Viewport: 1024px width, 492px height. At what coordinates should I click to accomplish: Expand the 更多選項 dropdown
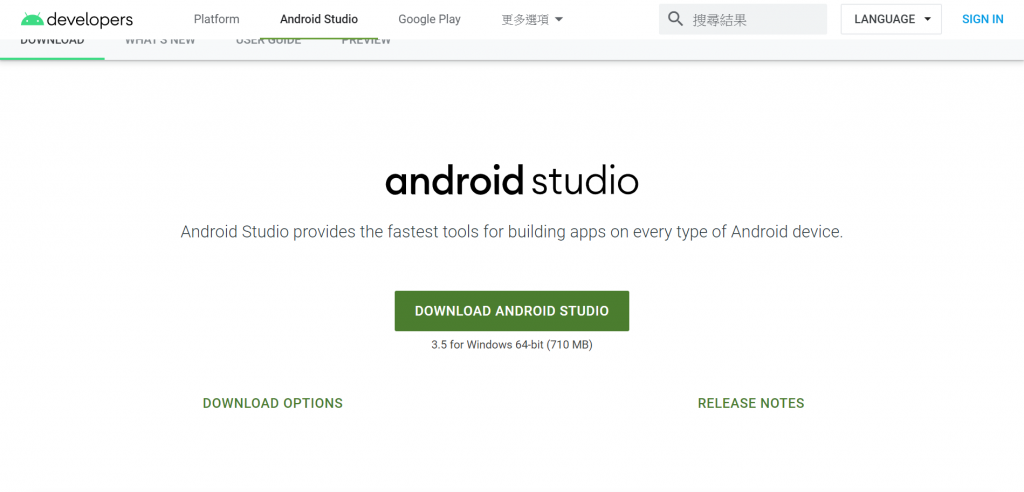click(x=532, y=19)
